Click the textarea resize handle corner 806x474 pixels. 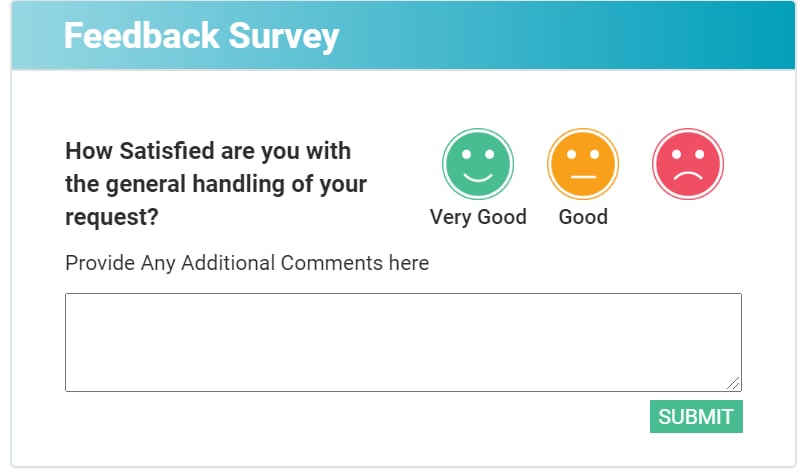coord(734,384)
